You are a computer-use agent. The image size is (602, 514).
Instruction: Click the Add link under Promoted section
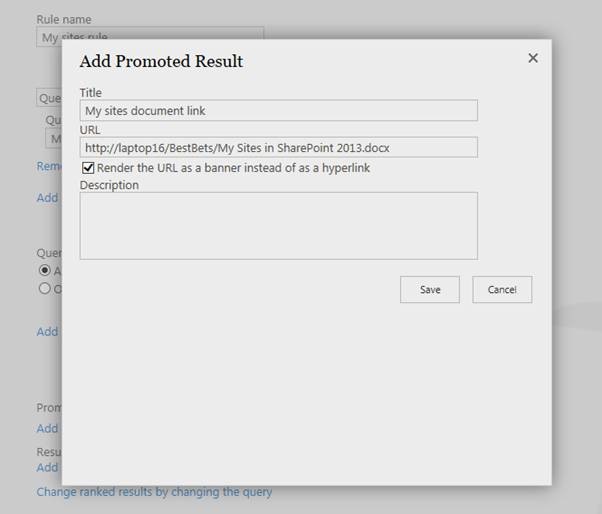coord(47,428)
